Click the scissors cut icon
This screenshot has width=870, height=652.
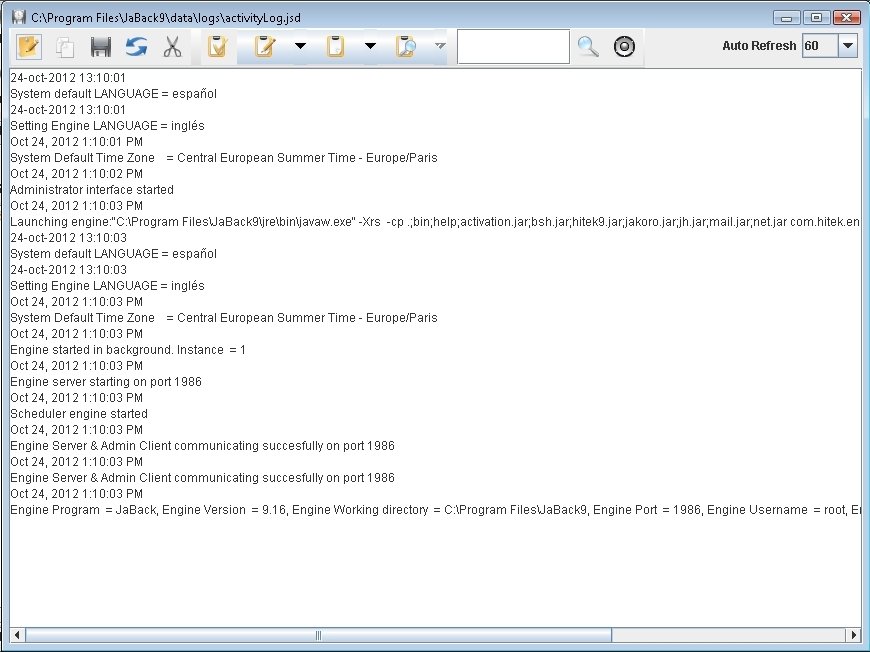coord(173,47)
